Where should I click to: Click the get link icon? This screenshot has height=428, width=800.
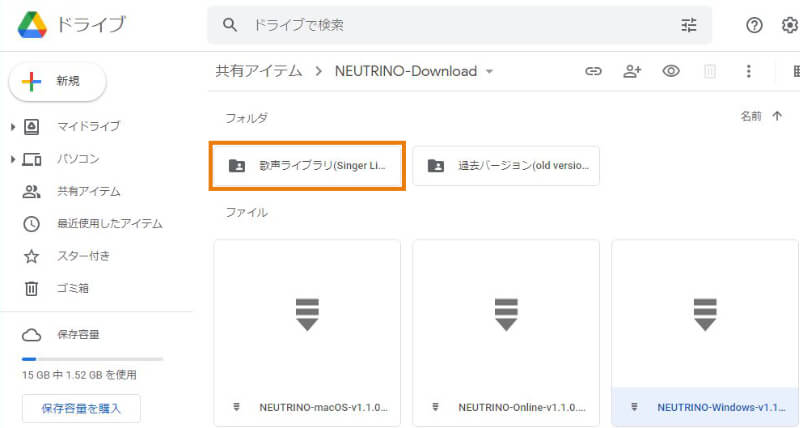pyautogui.click(x=593, y=71)
